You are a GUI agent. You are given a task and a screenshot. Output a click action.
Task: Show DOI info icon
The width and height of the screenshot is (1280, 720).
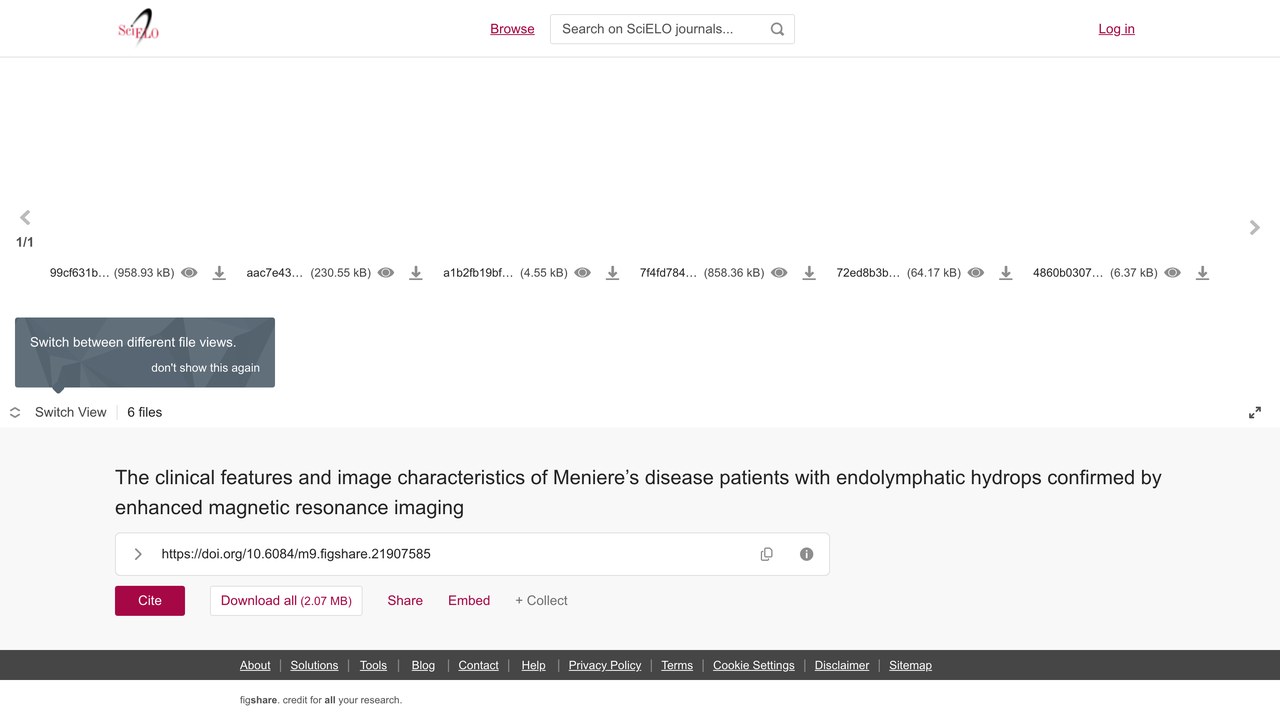[x=807, y=554]
